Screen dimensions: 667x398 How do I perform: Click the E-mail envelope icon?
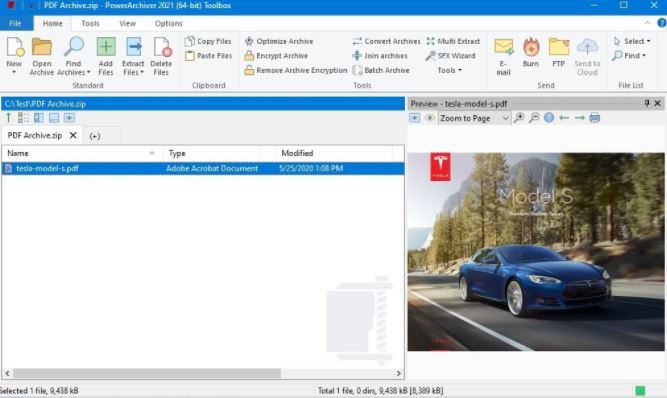pyautogui.click(x=503, y=47)
